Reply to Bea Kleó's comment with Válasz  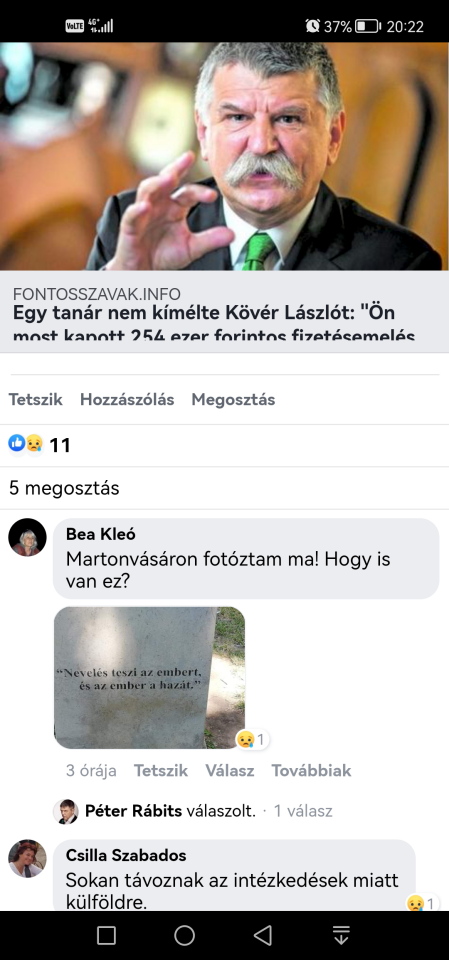pyautogui.click(x=230, y=770)
